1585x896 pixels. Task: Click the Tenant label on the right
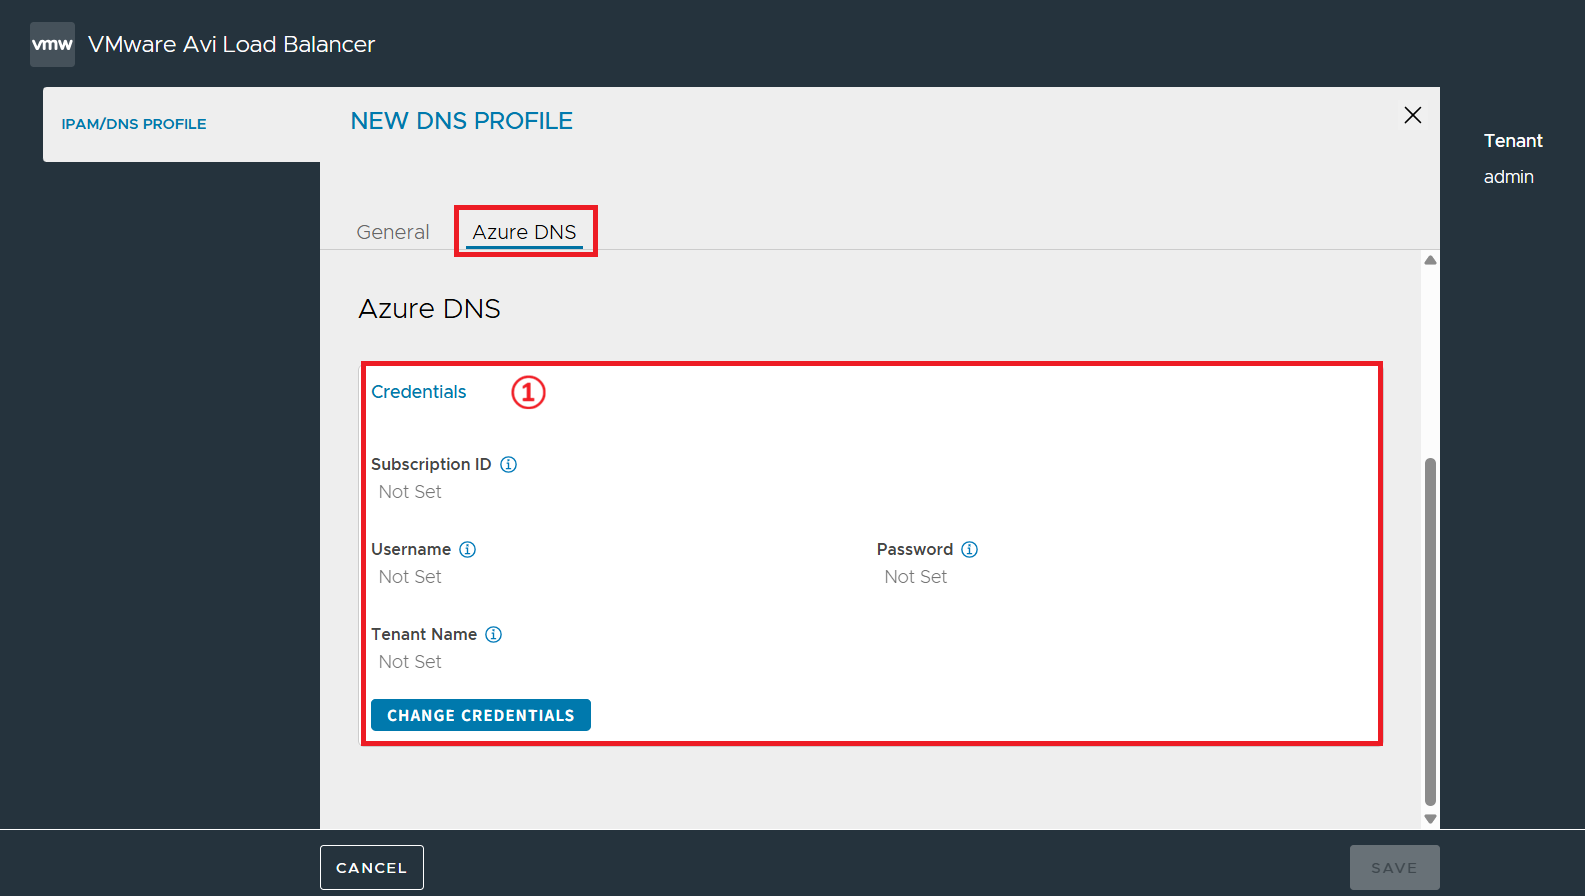pos(1513,141)
